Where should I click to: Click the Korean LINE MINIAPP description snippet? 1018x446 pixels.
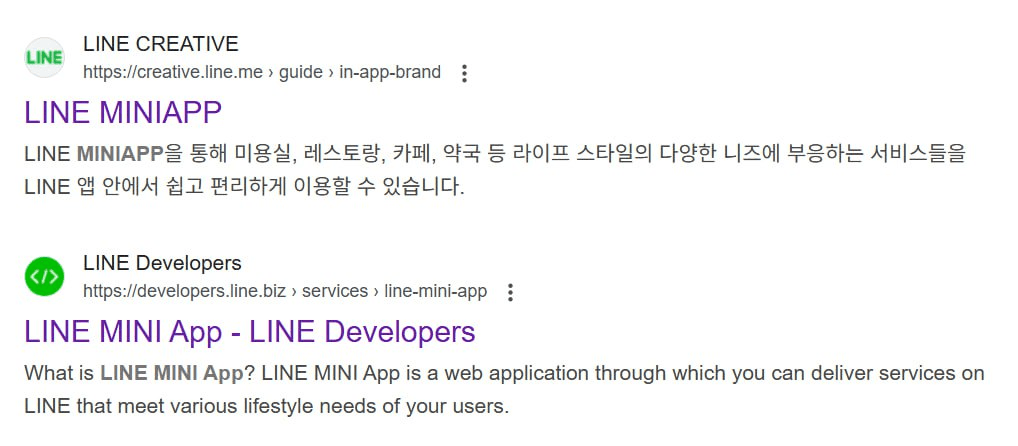495,171
